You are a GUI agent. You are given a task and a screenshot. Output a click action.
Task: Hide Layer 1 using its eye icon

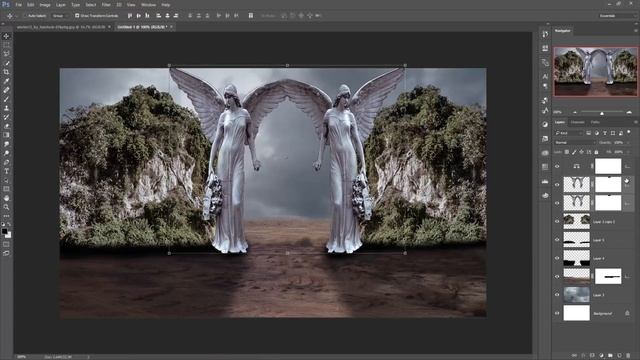557,295
